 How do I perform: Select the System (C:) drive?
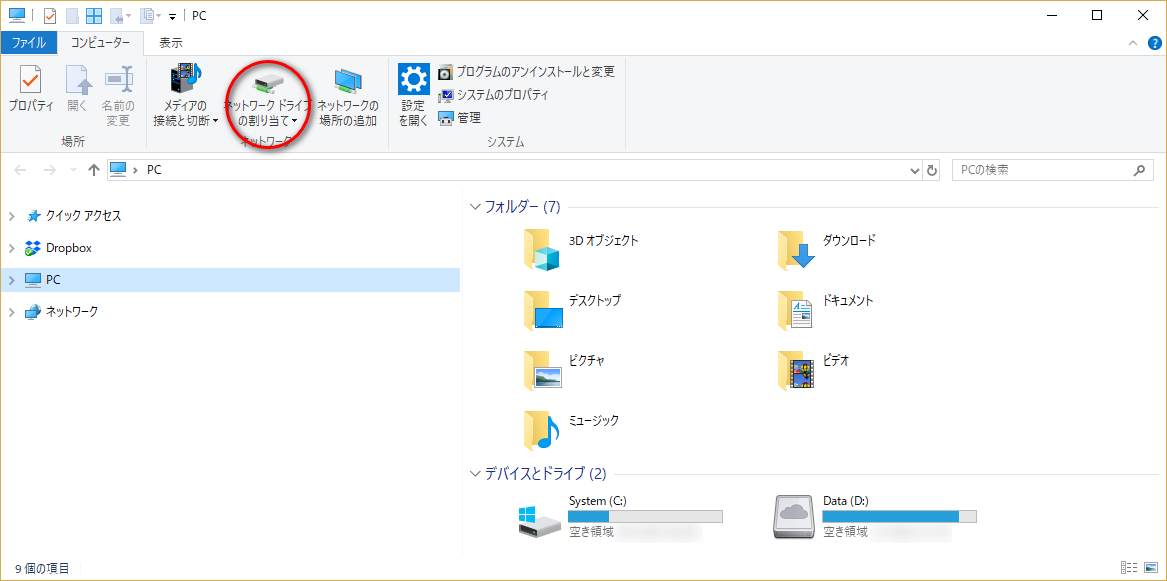point(540,518)
